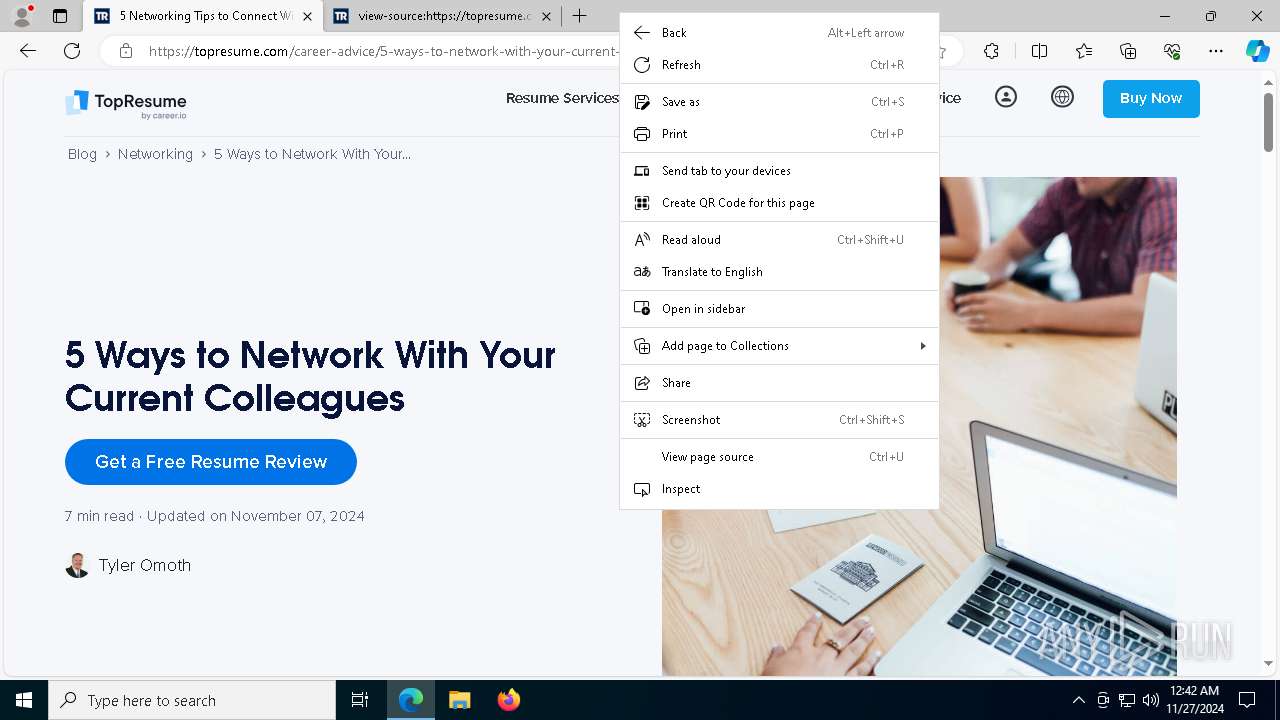Screen dimensions: 1280x720
Task: Open Tyler Omoth author link
Action: [x=145, y=565]
